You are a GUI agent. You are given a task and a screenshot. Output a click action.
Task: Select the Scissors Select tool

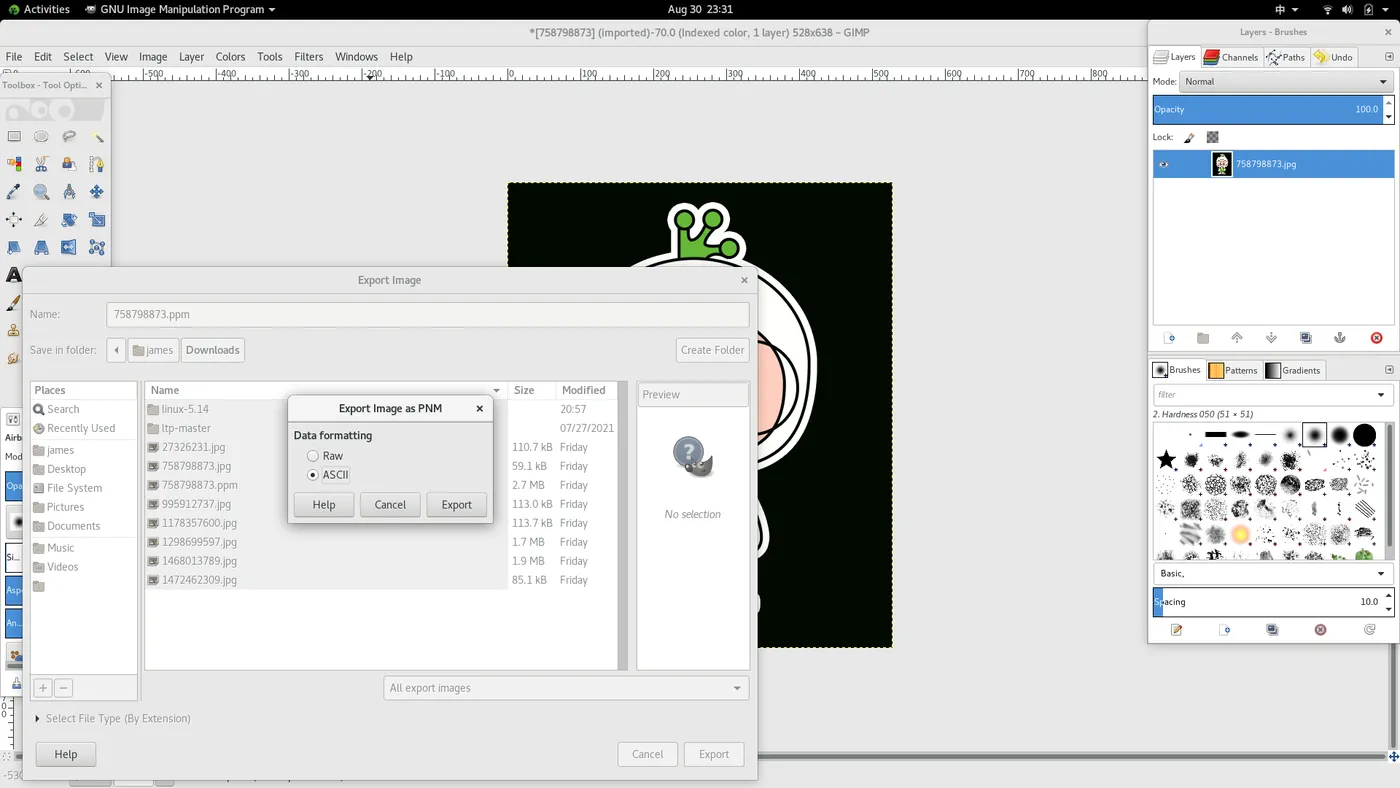(41, 164)
